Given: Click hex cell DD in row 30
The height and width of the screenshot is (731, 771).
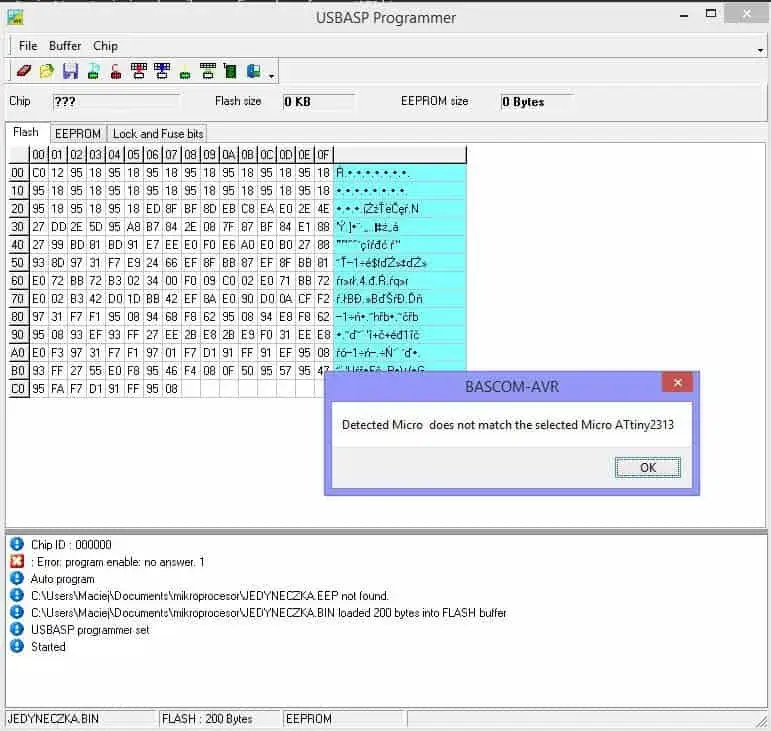Looking at the screenshot, I should pos(58,227).
